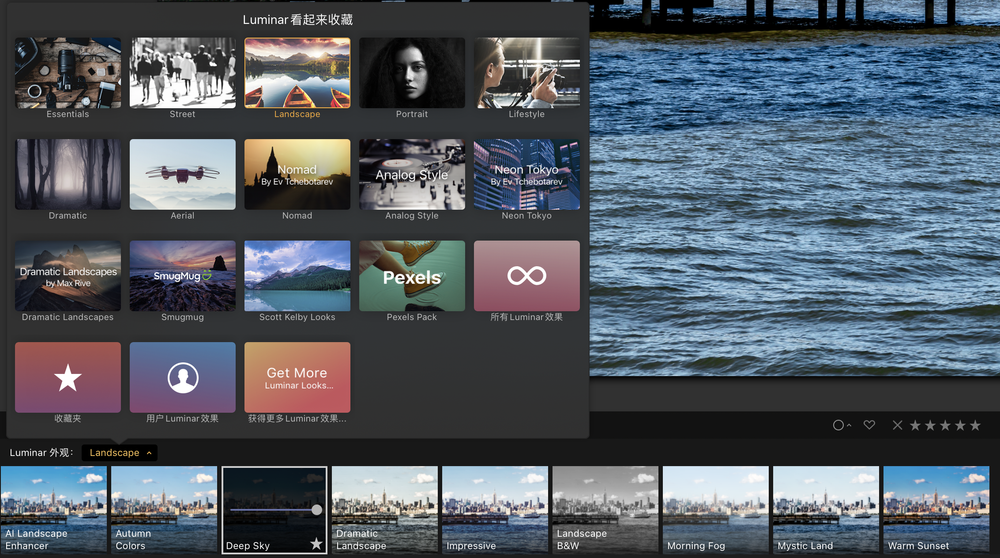Set rating to two stars
The width and height of the screenshot is (1000, 558).
930,425
